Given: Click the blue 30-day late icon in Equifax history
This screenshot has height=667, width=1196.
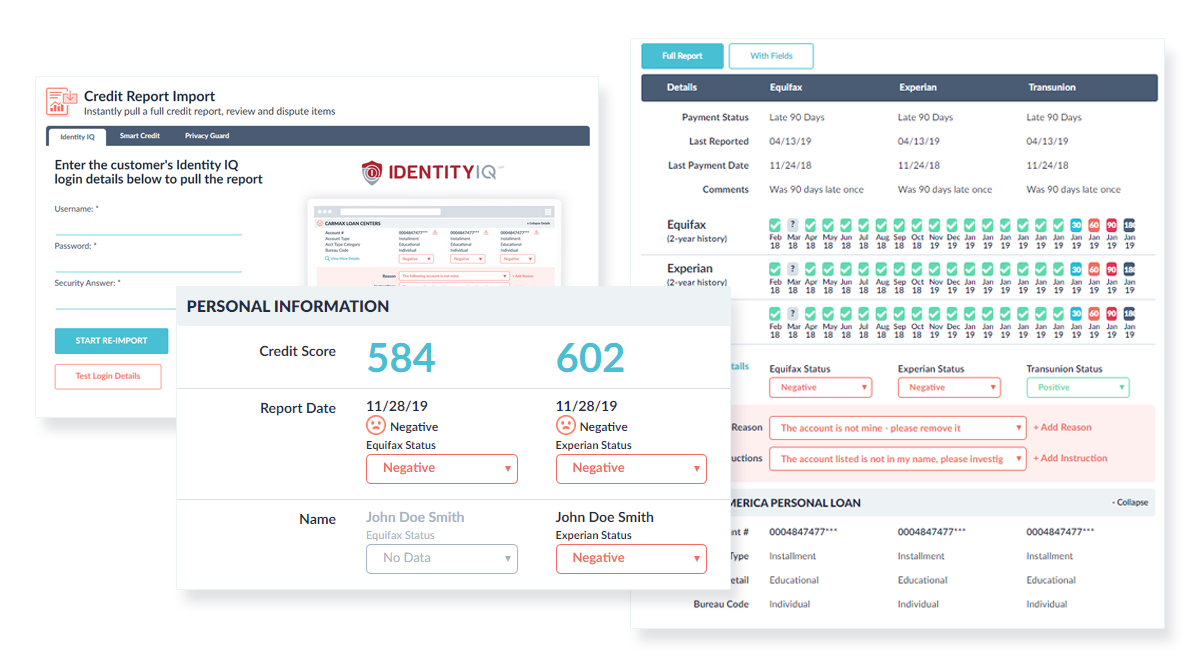Looking at the screenshot, I should tap(1076, 225).
